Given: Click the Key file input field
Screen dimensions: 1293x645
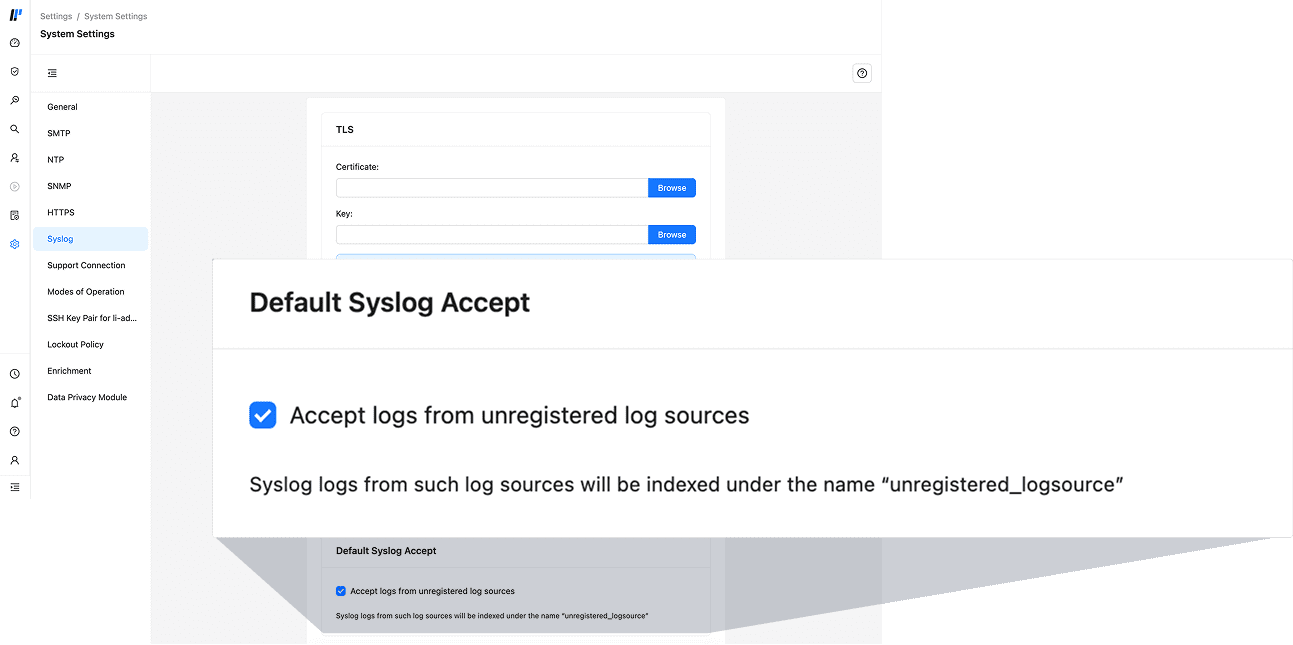Looking at the screenshot, I should (x=492, y=235).
